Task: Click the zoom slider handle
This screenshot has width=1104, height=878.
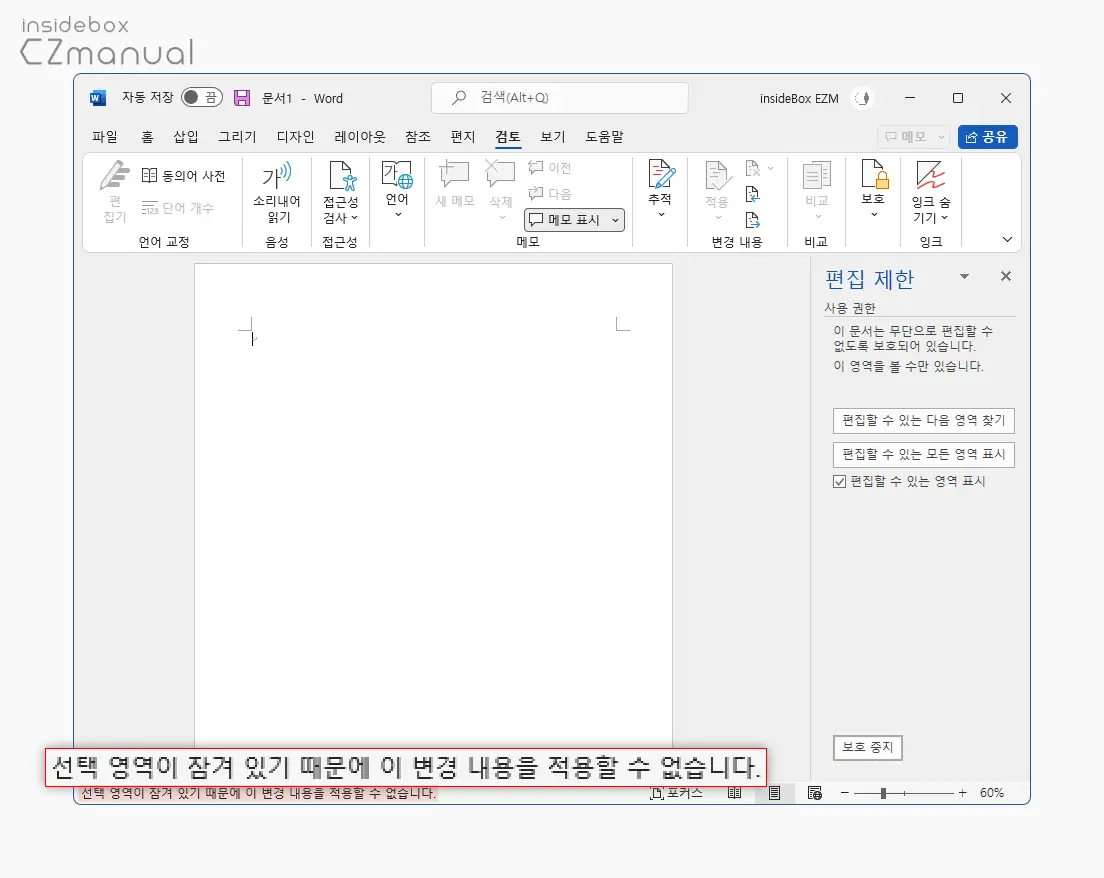Action: (x=883, y=793)
